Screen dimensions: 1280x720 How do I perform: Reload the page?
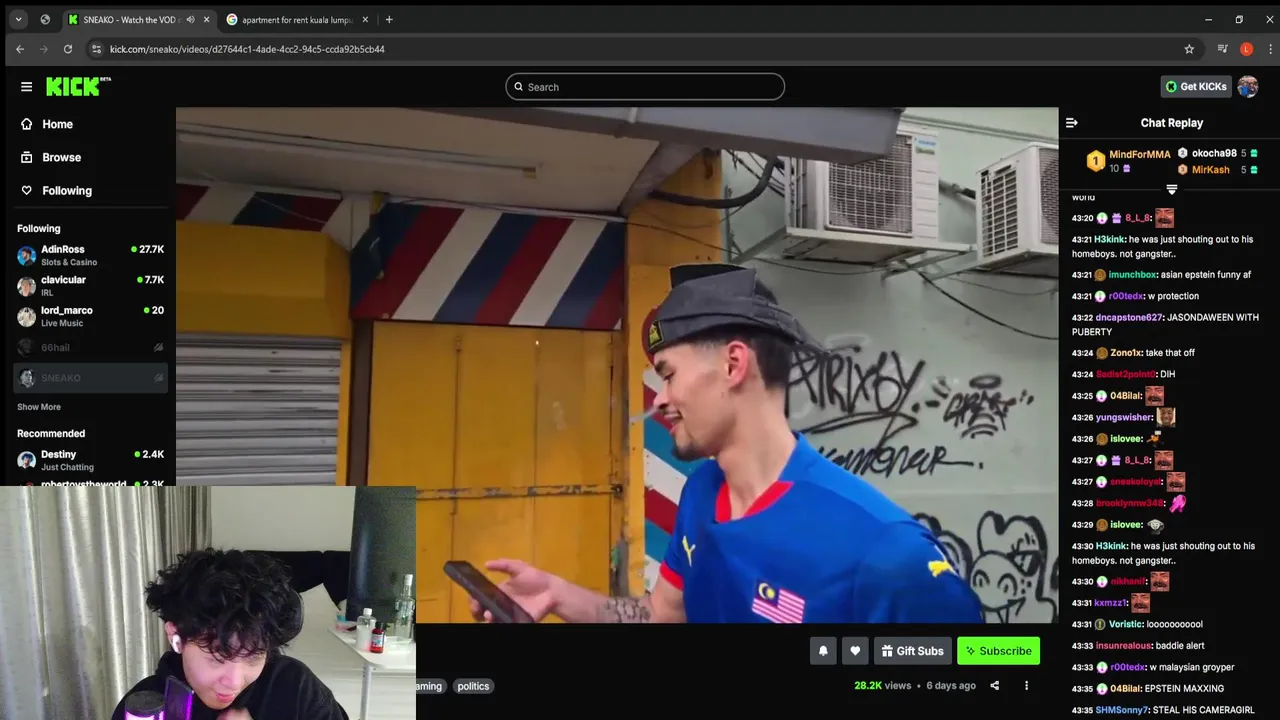coord(68,49)
